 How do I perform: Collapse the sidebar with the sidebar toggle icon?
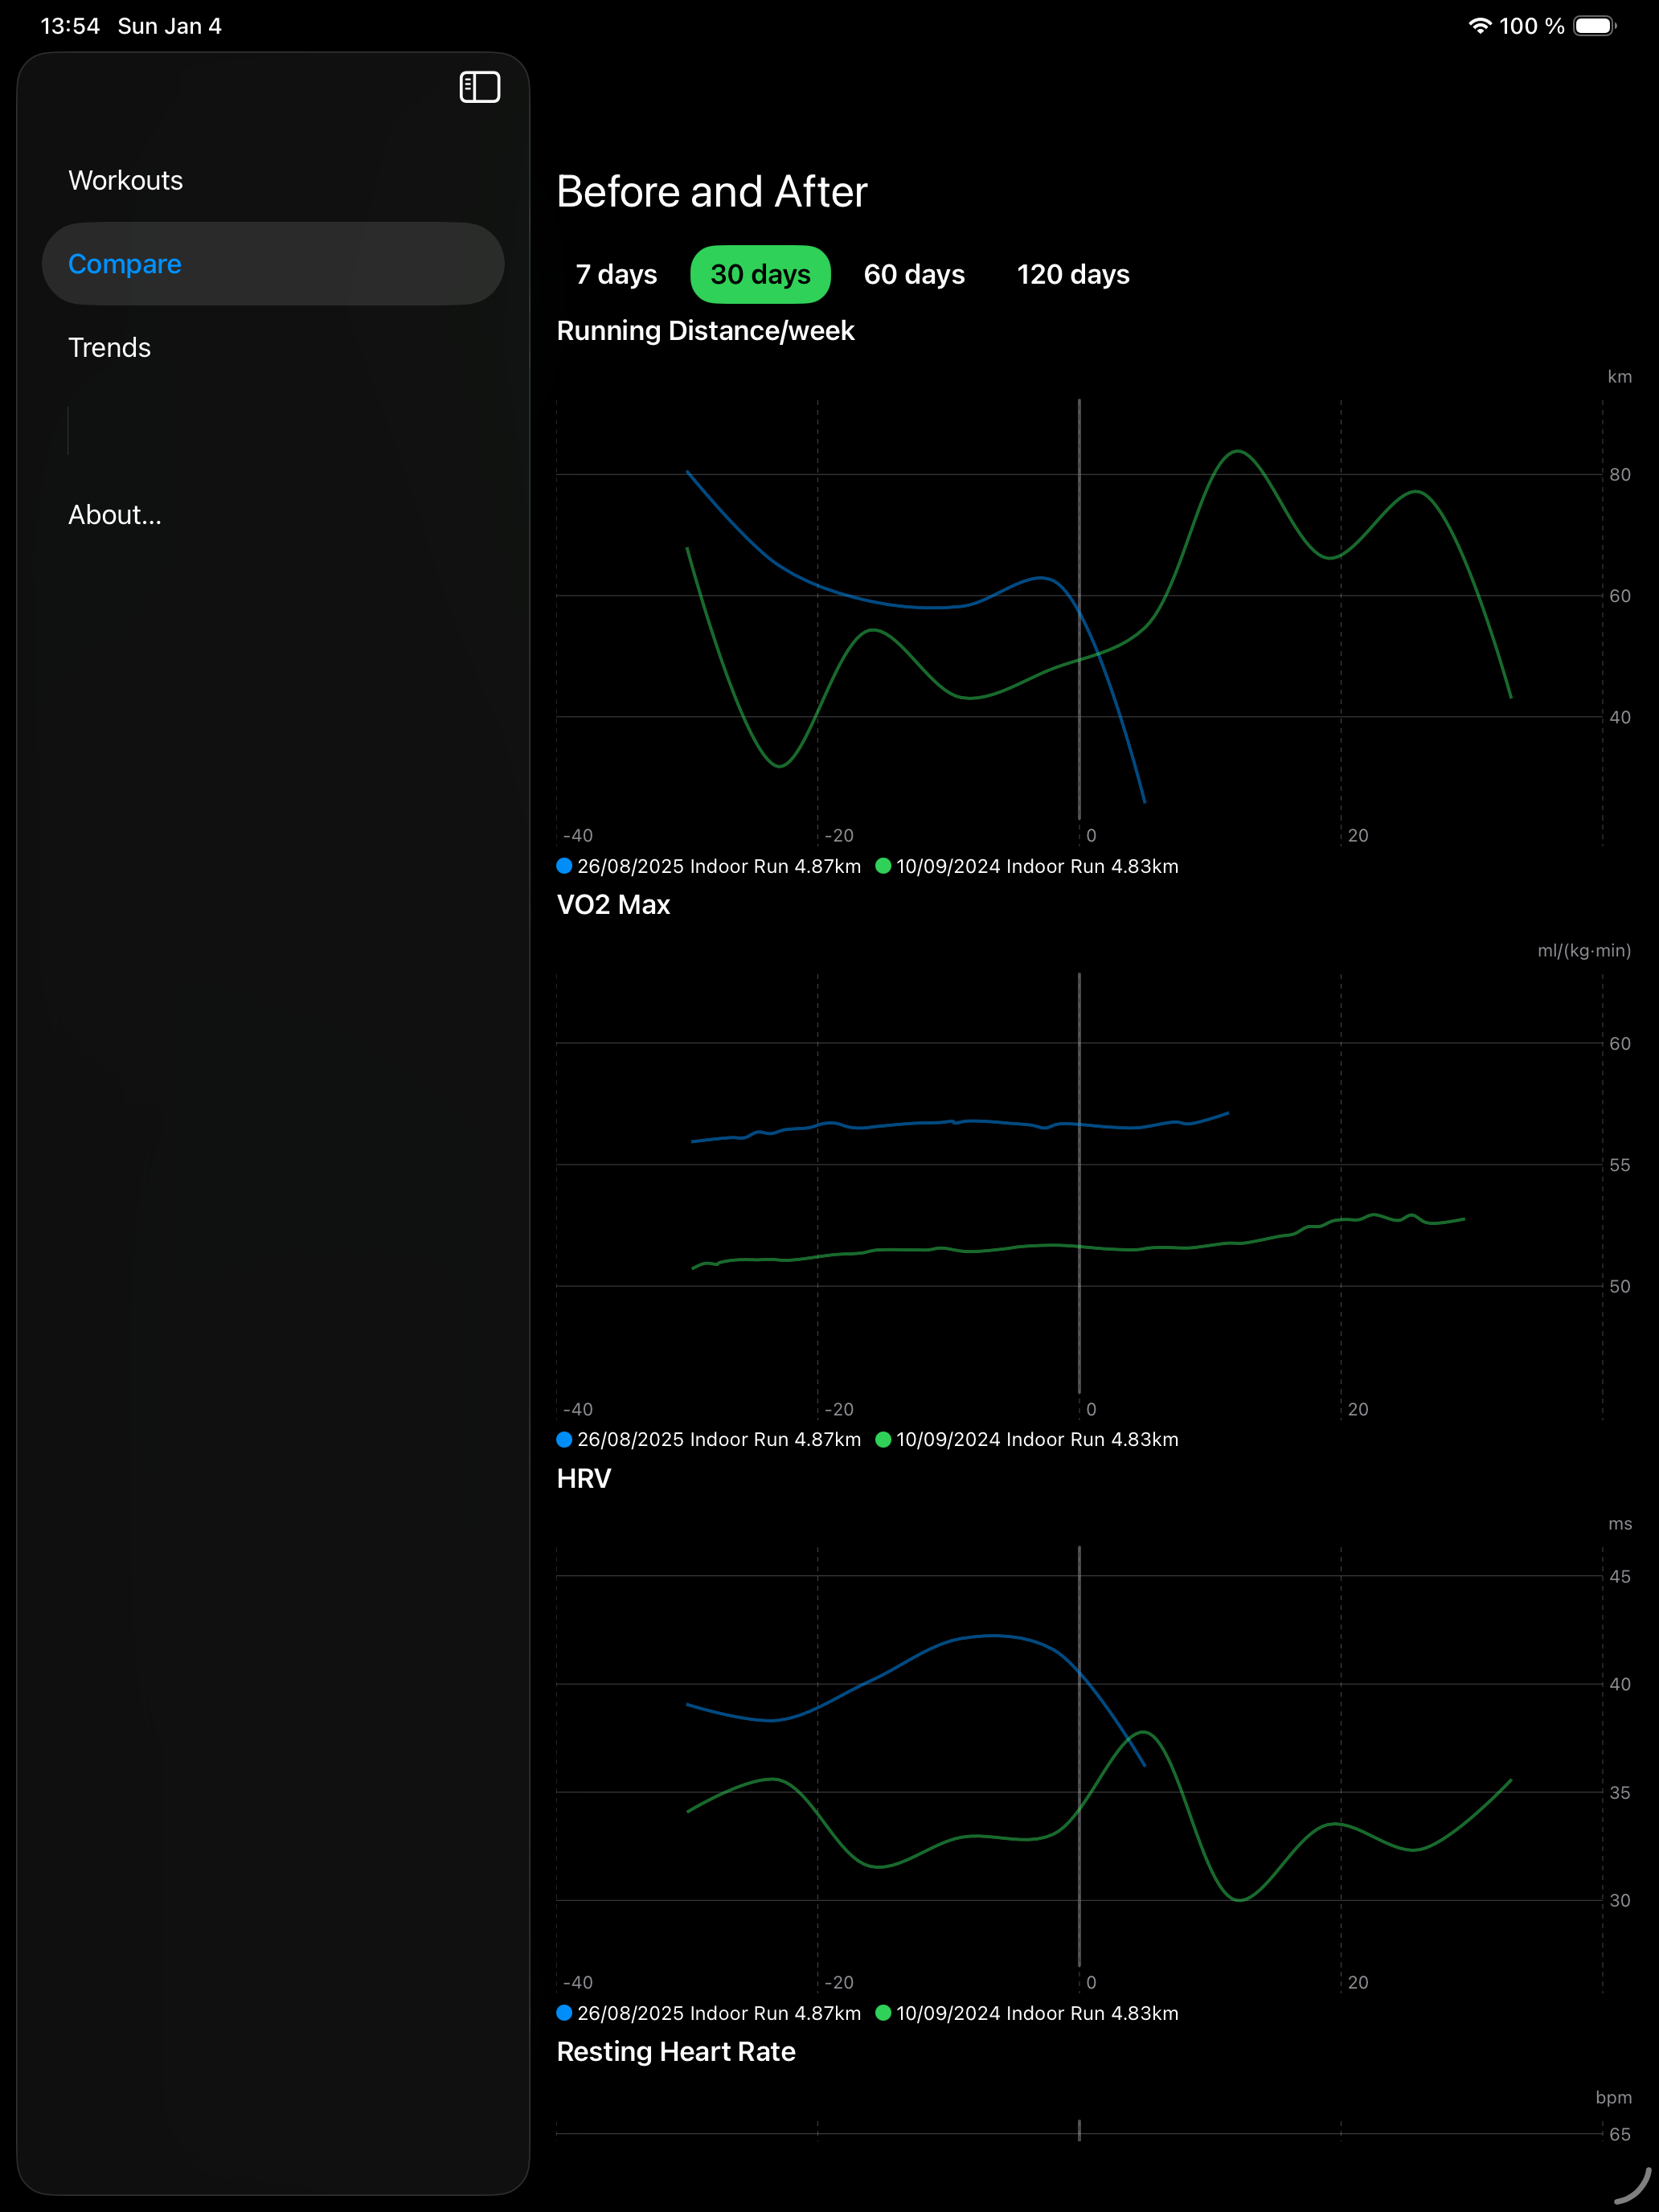(x=479, y=87)
